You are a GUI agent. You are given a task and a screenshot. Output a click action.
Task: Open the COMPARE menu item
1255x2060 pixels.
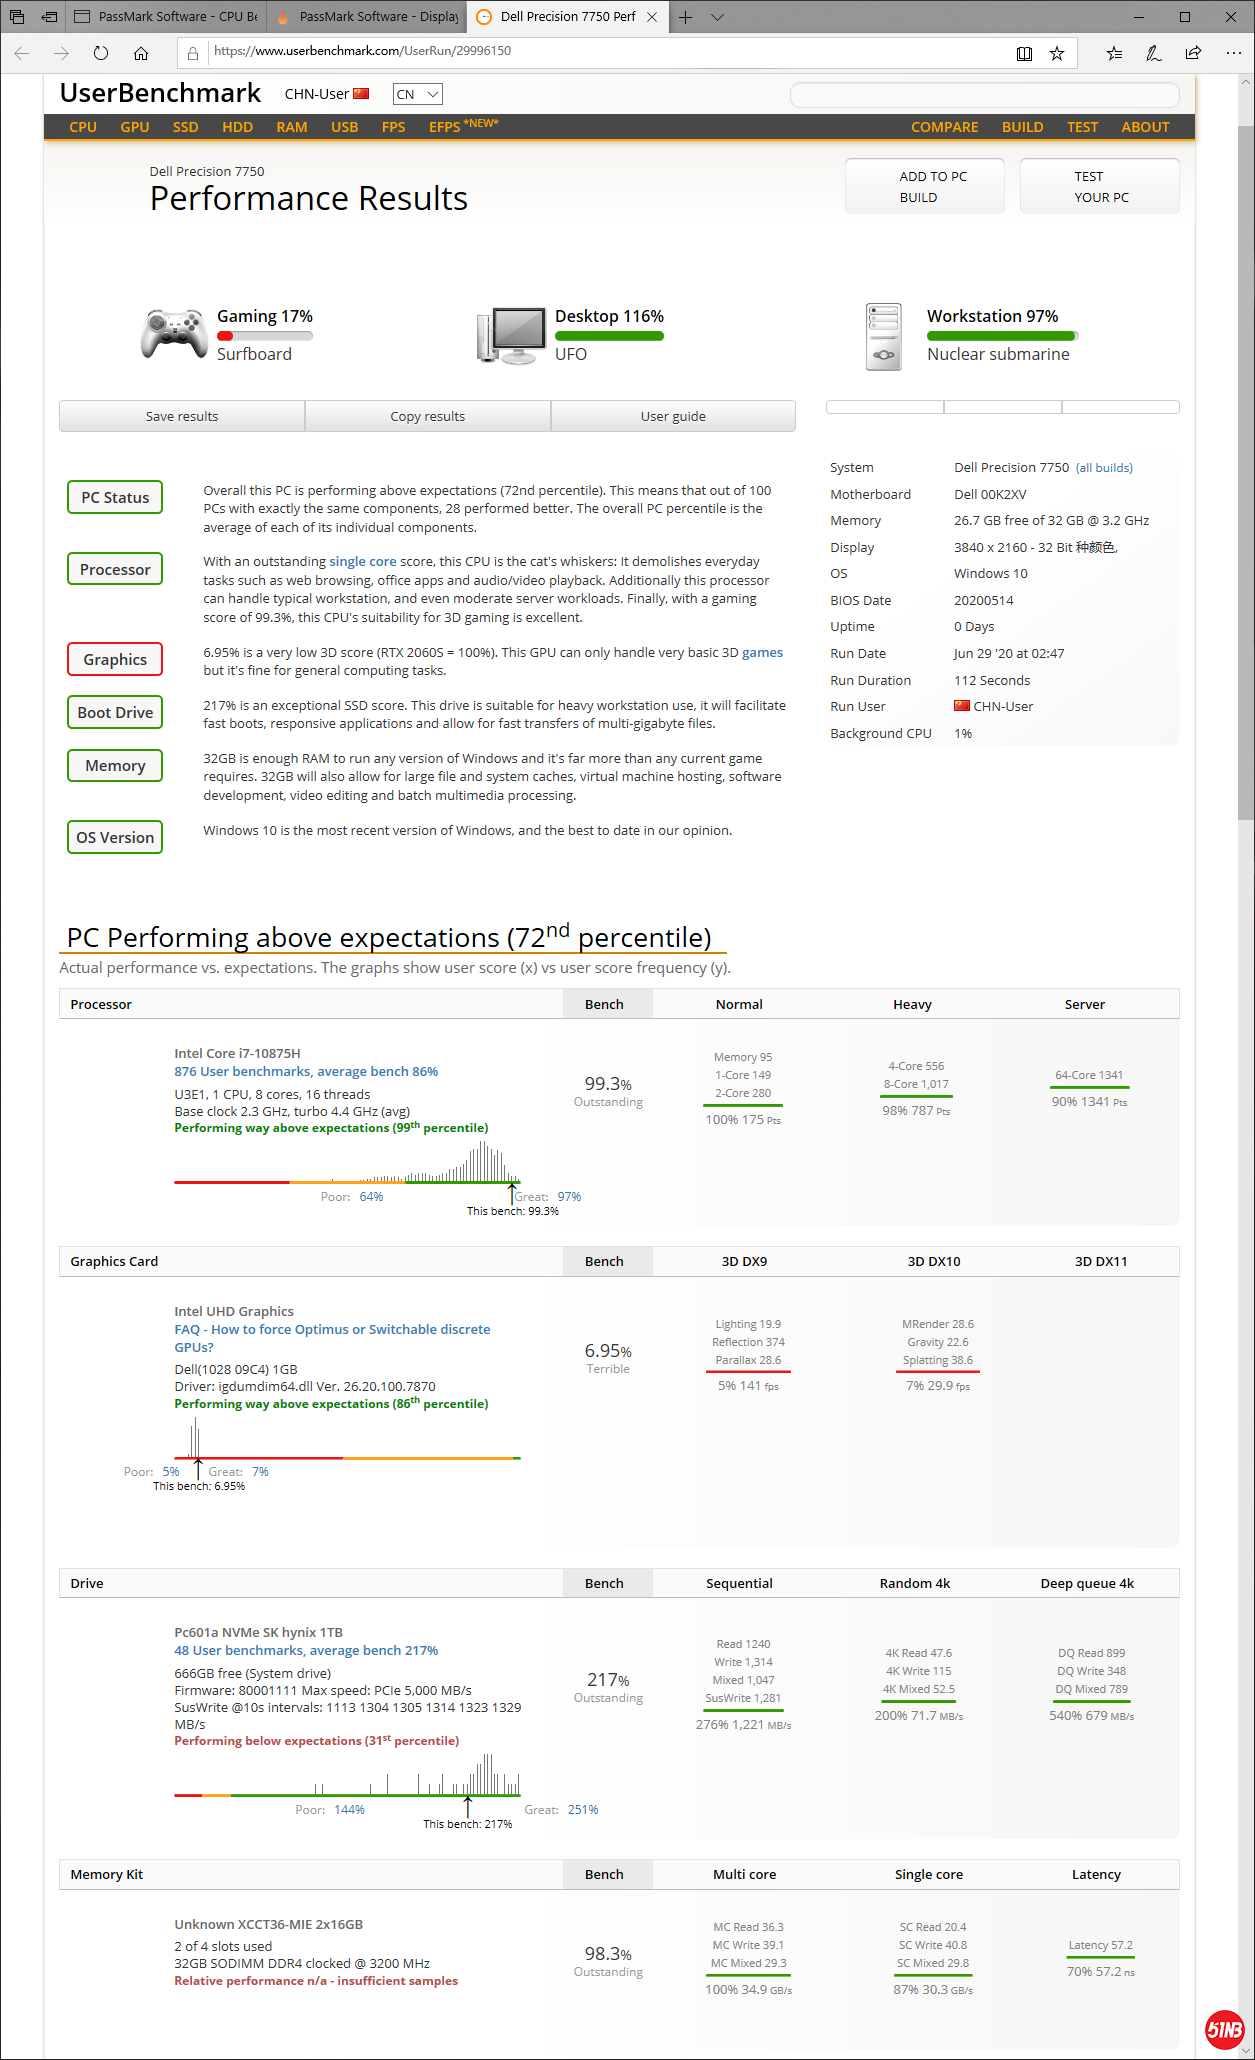pyautogui.click(x=945, y=127)
